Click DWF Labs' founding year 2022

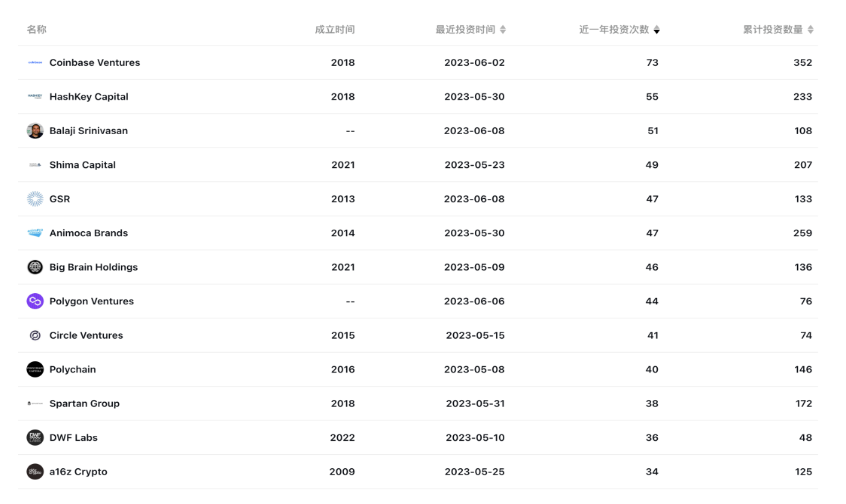pos(343,437)
